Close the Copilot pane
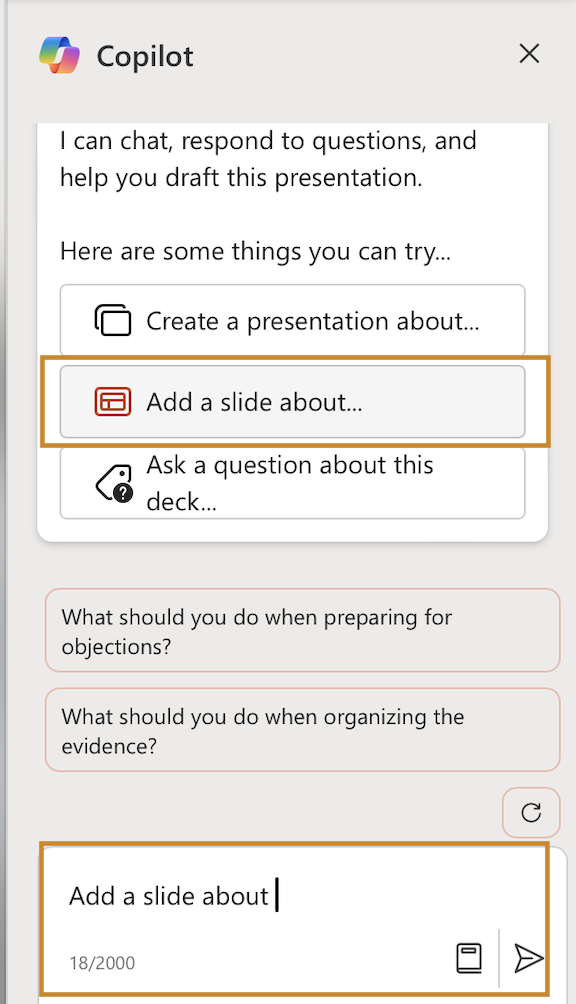Image resolution: width=576 pixels, height=1004 pixels. (x=529, y=54)
